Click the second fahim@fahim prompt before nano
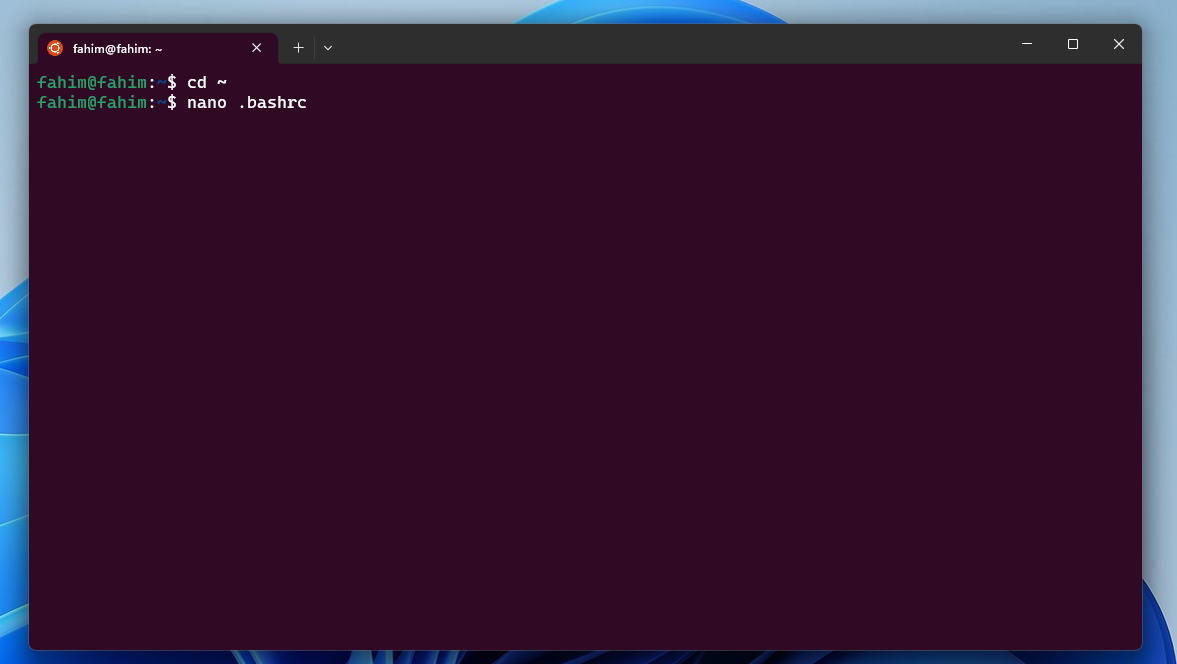1177x664 pixels. tap(107, 103)
